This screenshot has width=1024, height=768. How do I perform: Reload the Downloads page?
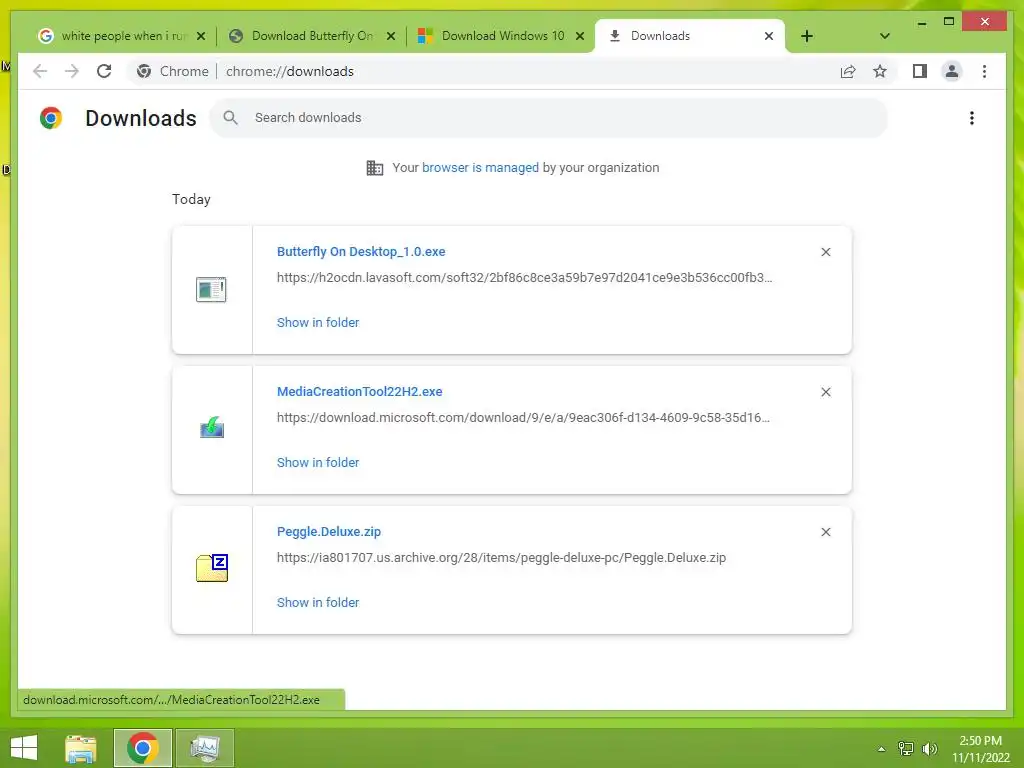click(x=104, y=71)
